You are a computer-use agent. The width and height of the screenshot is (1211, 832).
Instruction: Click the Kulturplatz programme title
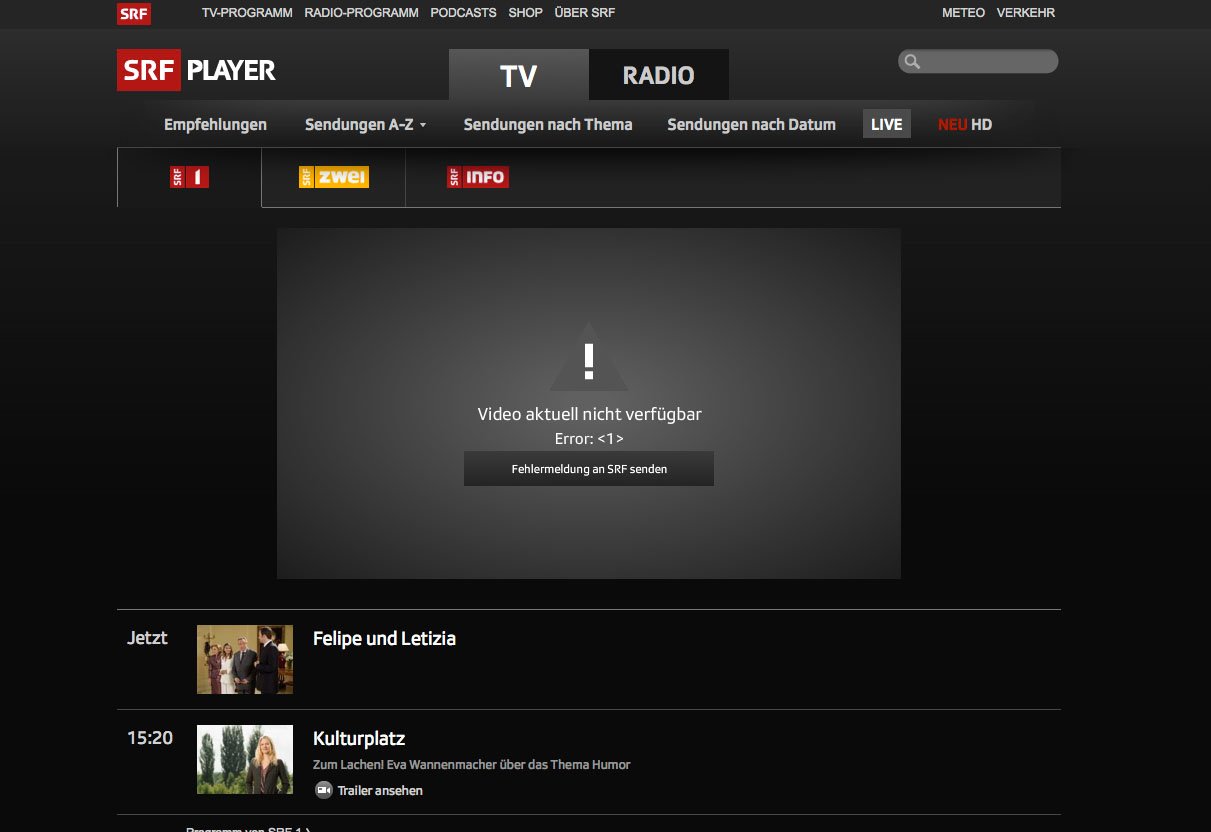359,739
